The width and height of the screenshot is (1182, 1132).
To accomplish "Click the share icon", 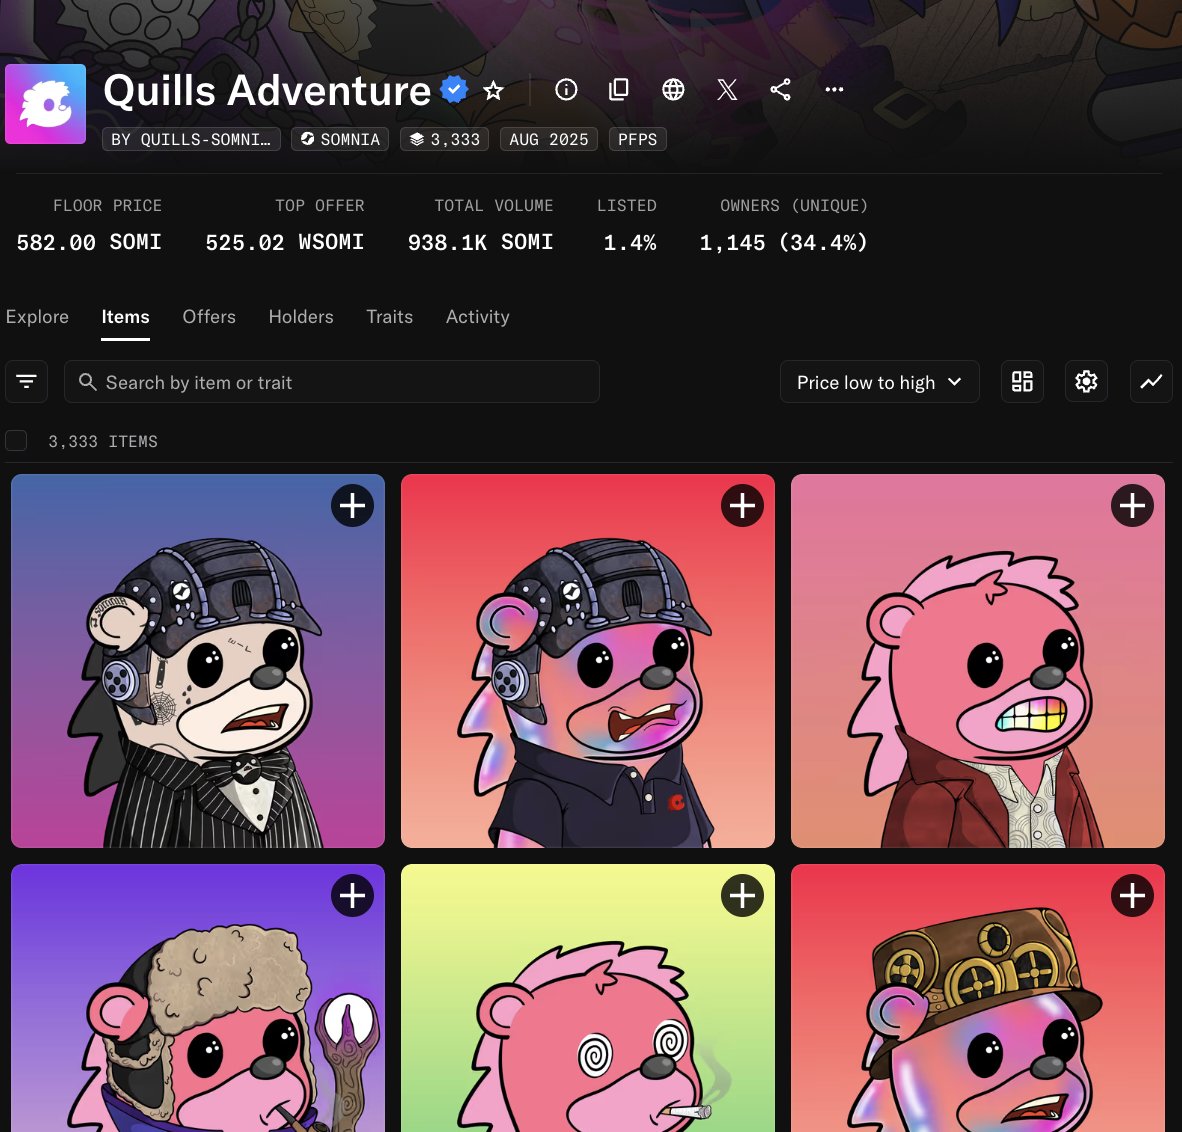I will tap(780, 90).
